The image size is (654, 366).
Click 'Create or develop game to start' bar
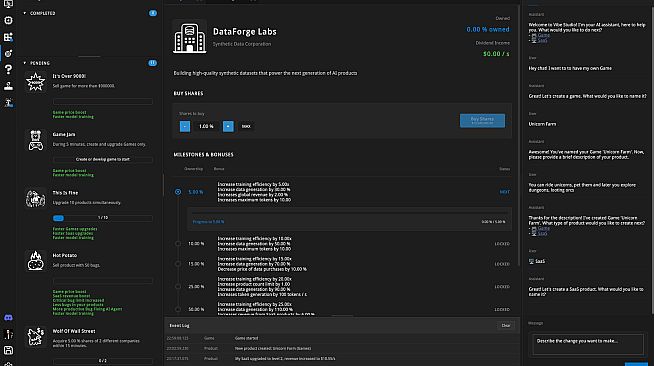103,159
